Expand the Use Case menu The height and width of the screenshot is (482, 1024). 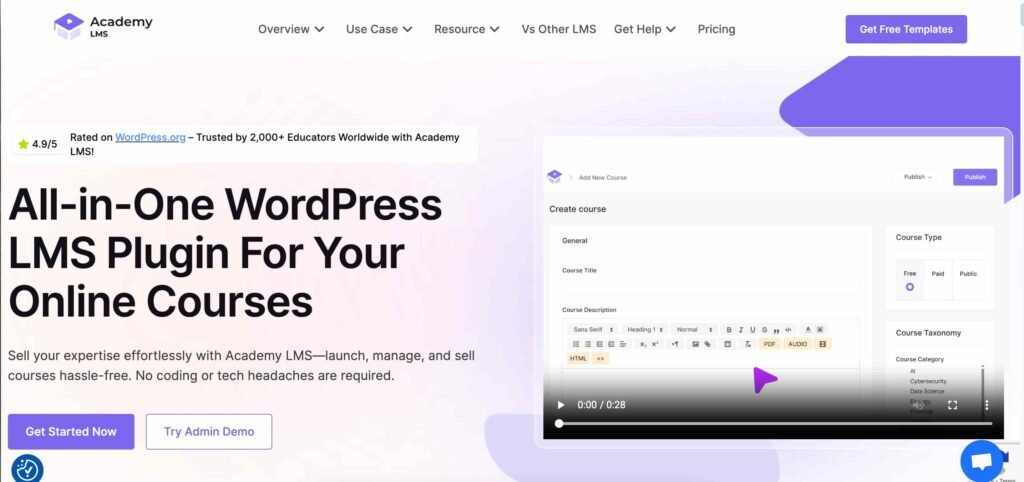[x=379, y=29]
